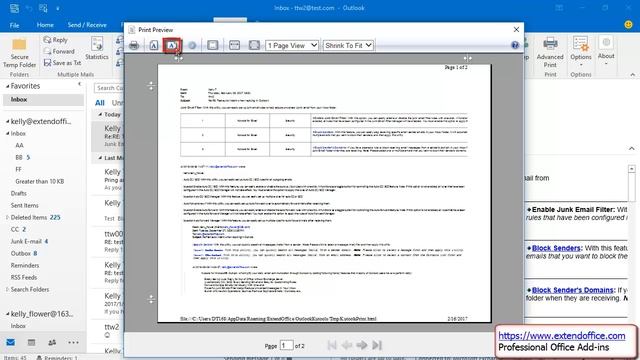The image size is (640, 360).
Task: Open more navigation options ellipsis
Action: tap(73, 342)
